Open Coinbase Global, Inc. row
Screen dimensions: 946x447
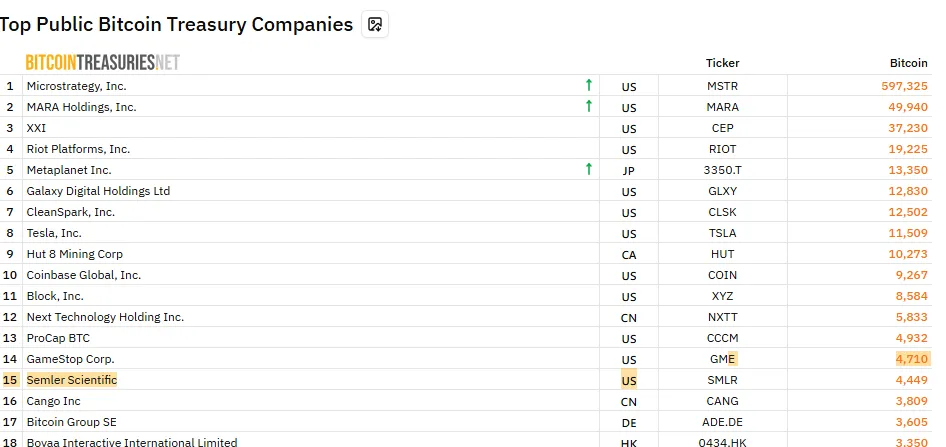[x=84, y=275]
